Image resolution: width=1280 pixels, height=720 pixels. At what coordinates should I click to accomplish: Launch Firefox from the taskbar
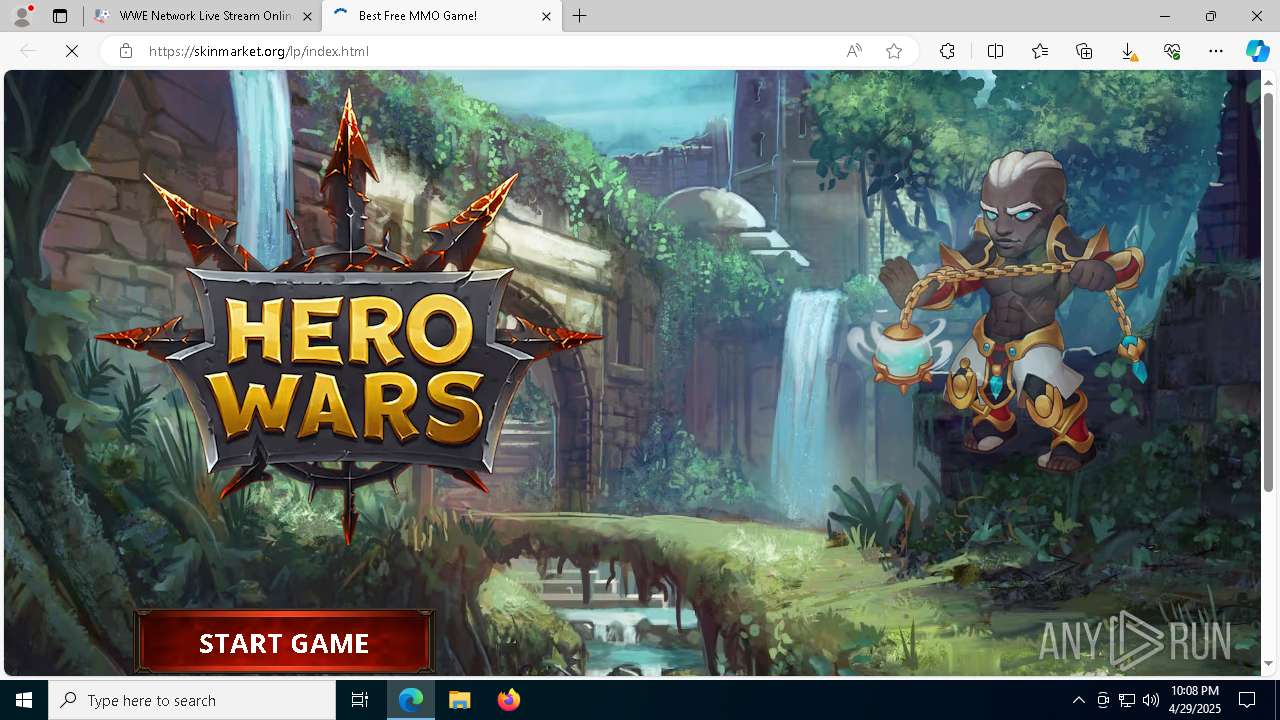click(508, 700)
